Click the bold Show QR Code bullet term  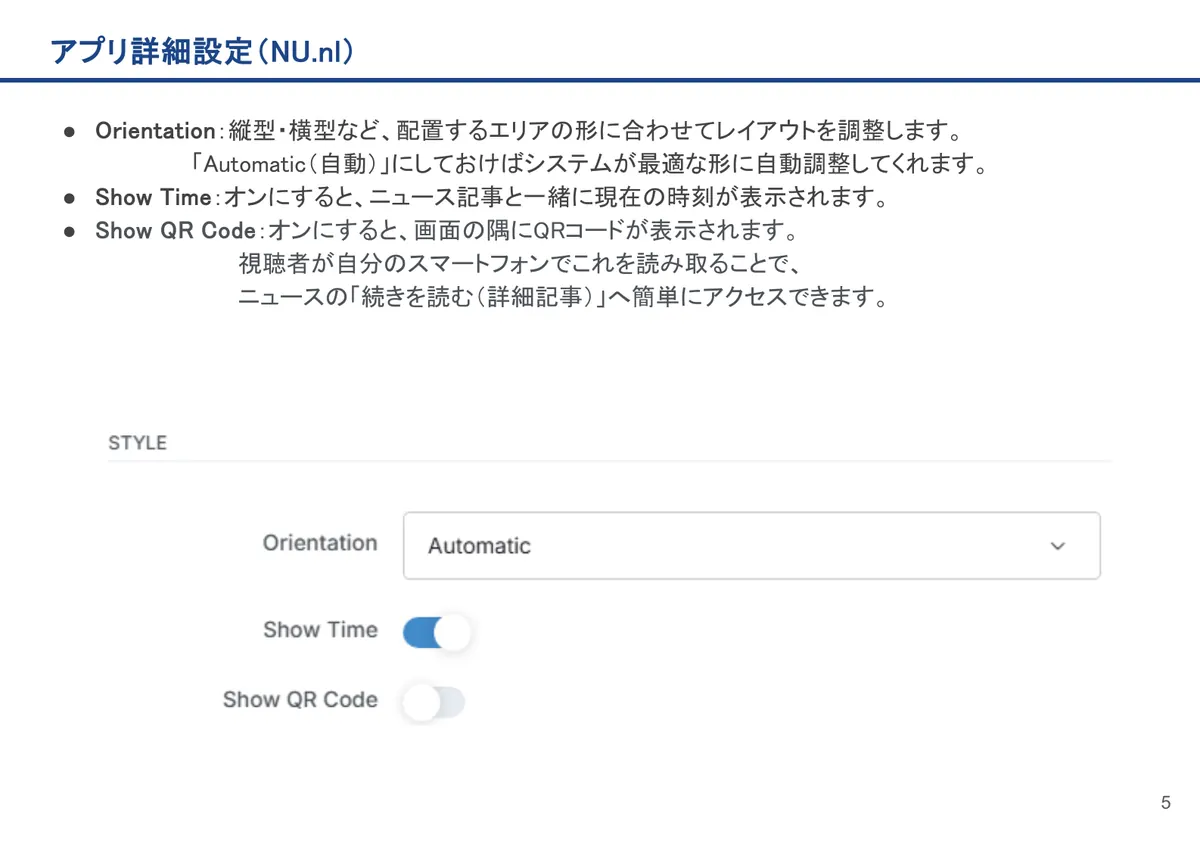pos(175,231)
